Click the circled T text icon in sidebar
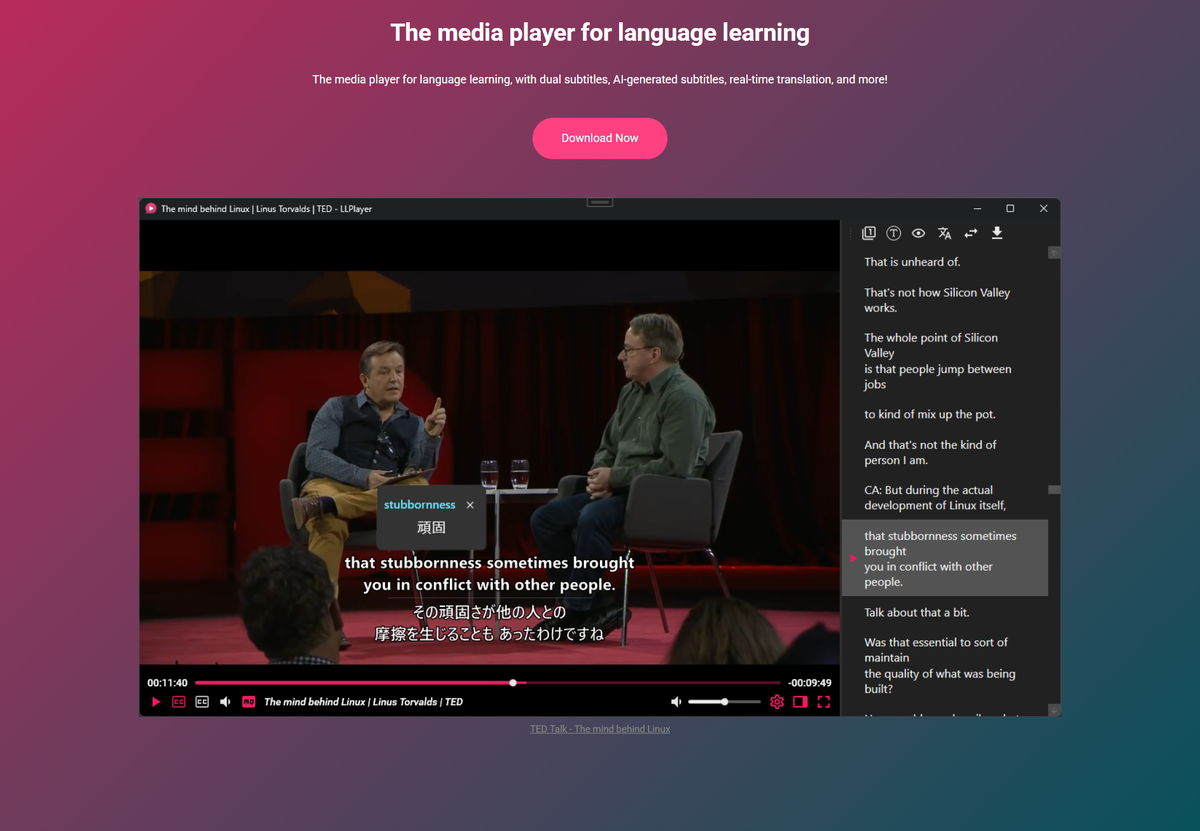The image size is (1200, 831). (894, 233)
